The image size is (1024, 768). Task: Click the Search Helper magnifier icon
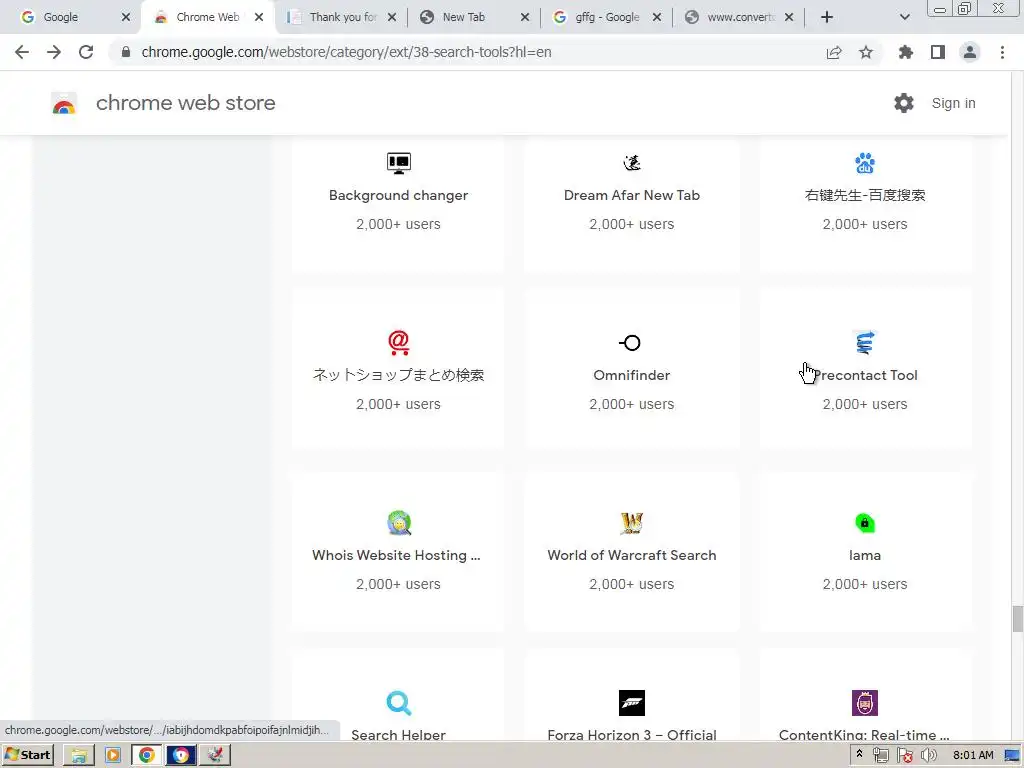coord(398,703)
